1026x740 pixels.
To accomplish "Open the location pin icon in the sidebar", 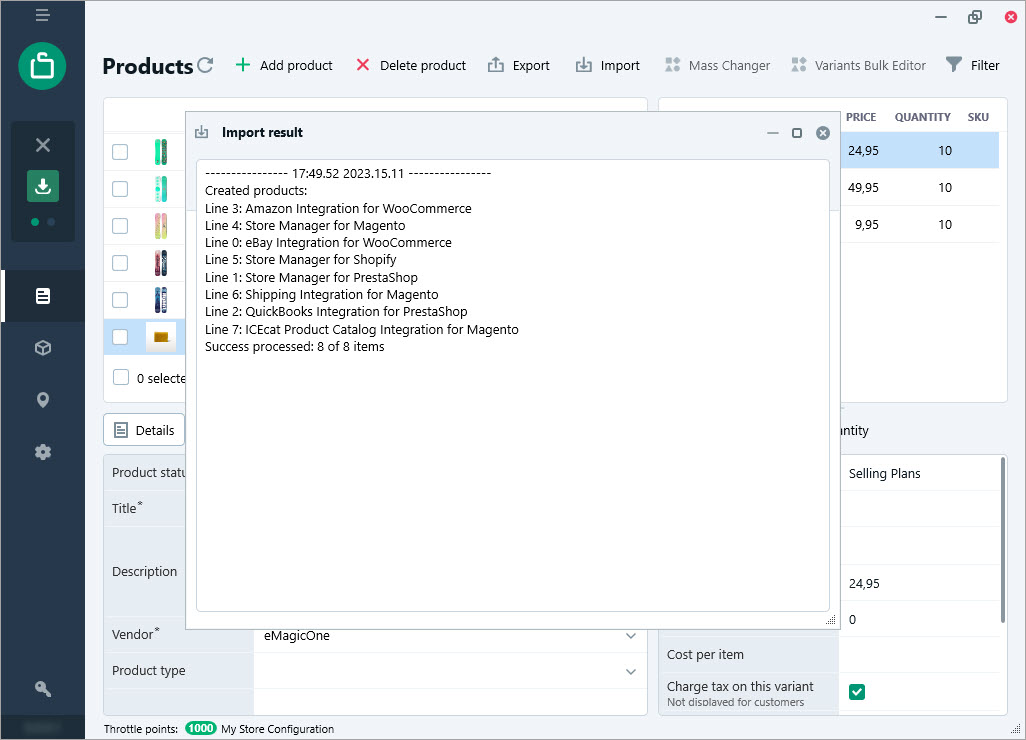I will pyautogui.click(x=43, y=400).
